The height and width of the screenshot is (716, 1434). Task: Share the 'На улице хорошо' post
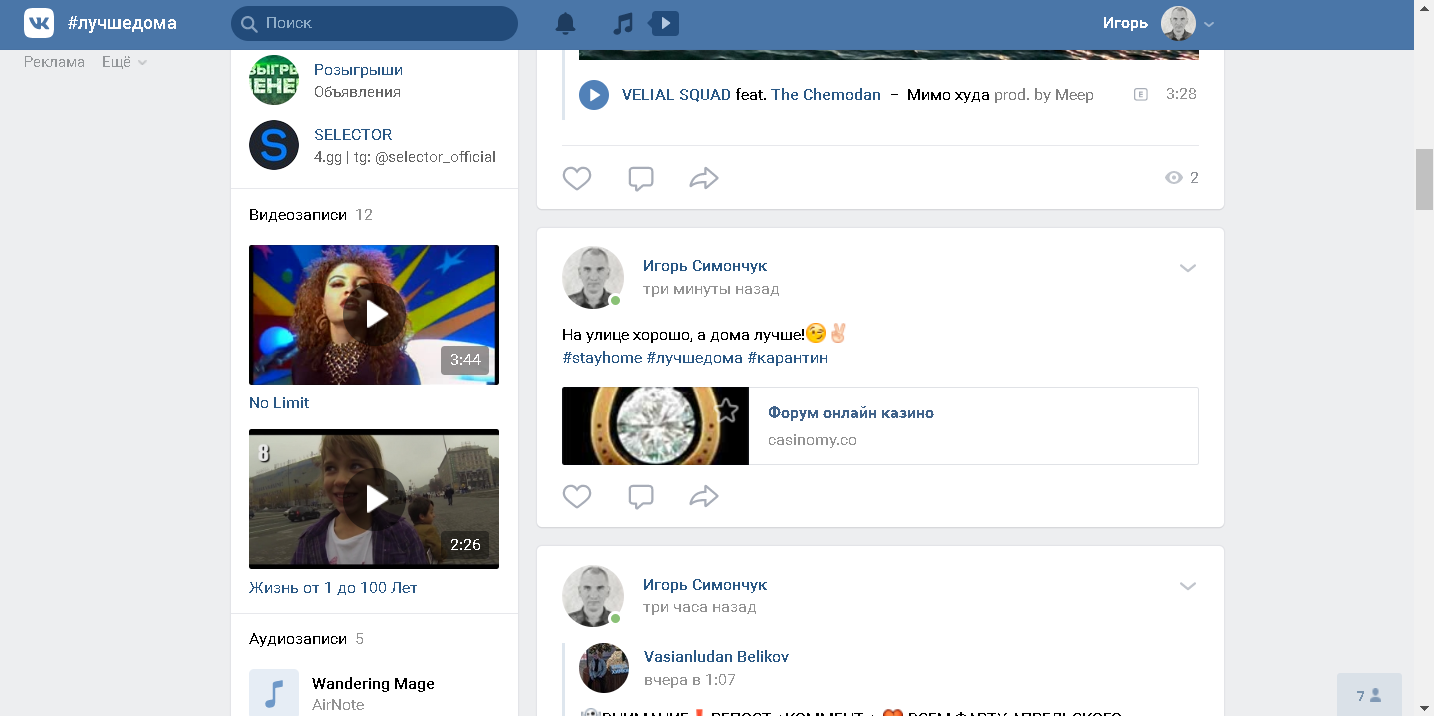click(704, 496)
